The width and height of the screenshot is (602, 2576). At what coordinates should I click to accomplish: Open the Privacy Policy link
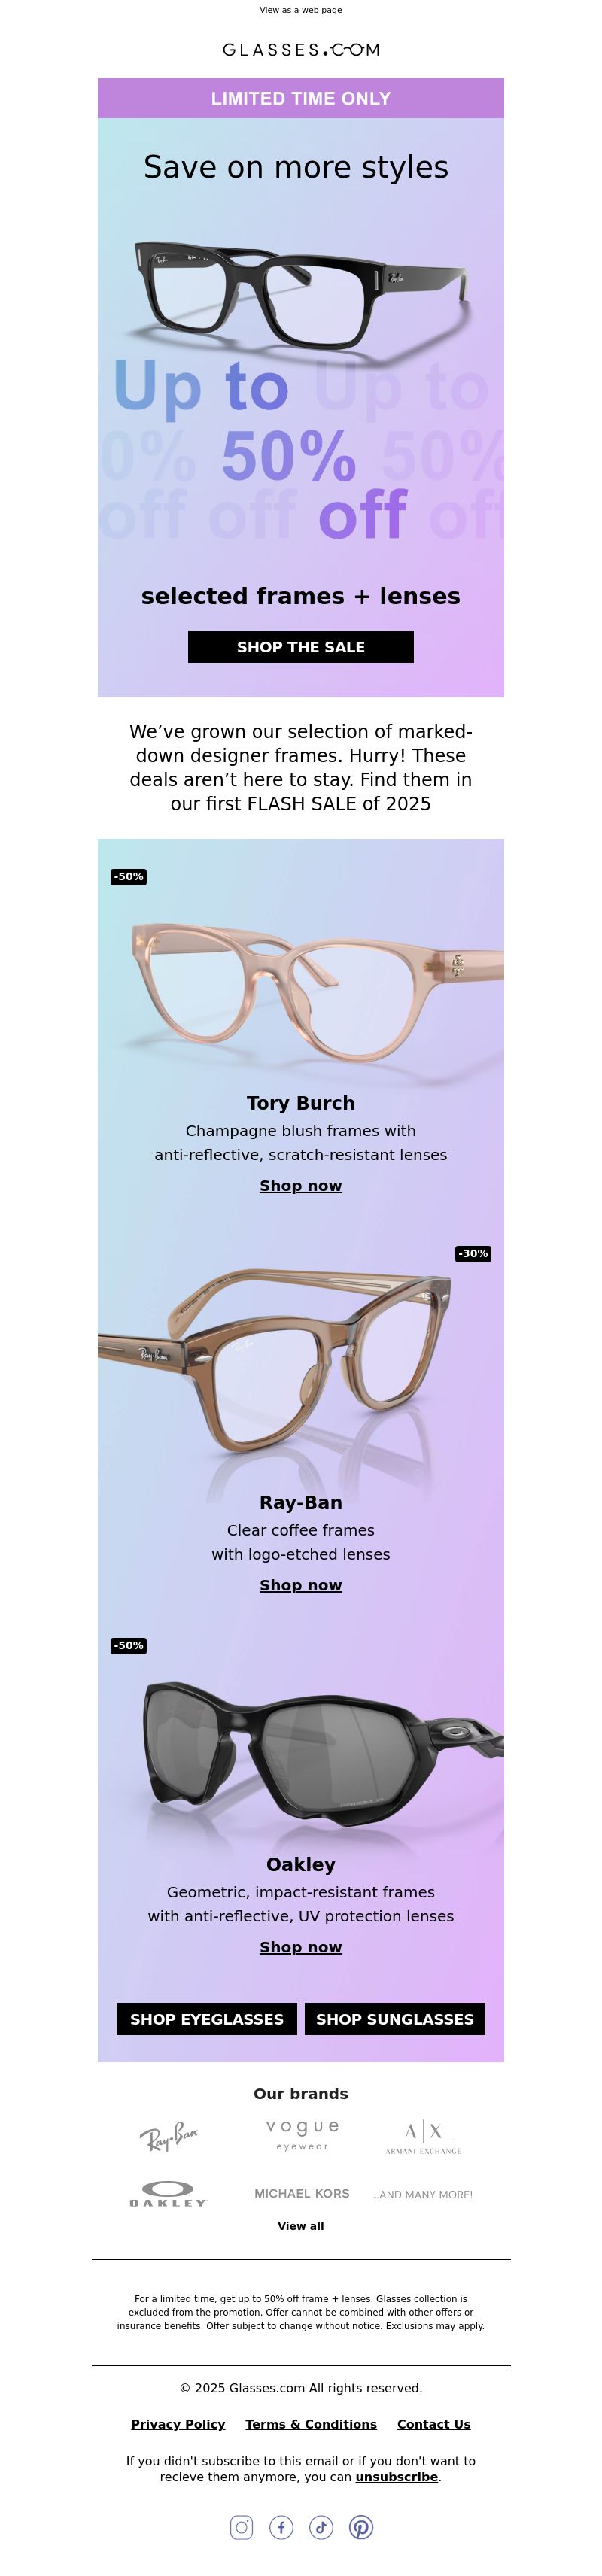[178, 2424]
